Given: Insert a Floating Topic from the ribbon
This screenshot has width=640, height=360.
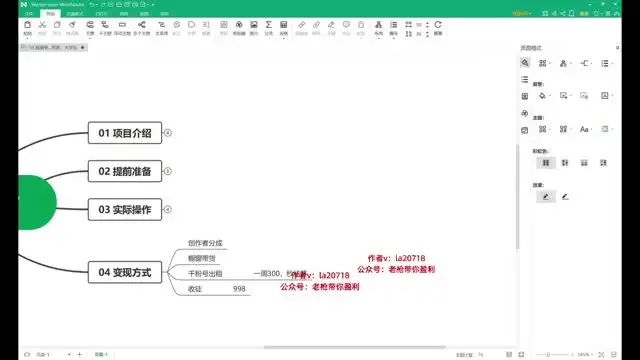Looking at the screenshot, I should click(x=122, y=25).
